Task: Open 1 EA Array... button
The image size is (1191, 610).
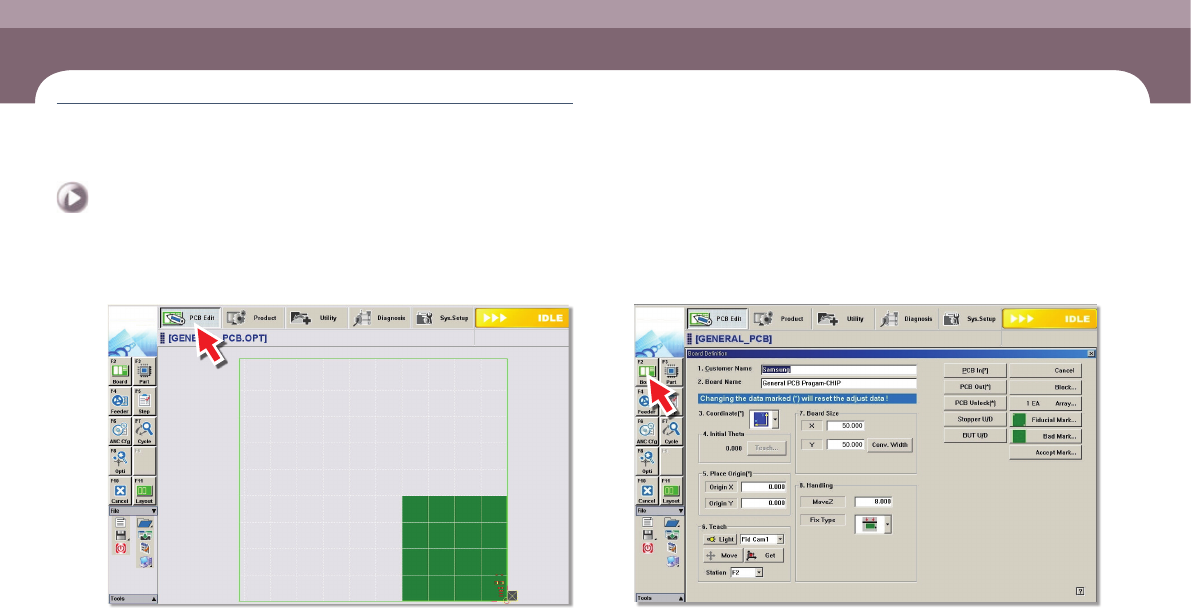Action: pyautogui.click(x=1045, y=403)
